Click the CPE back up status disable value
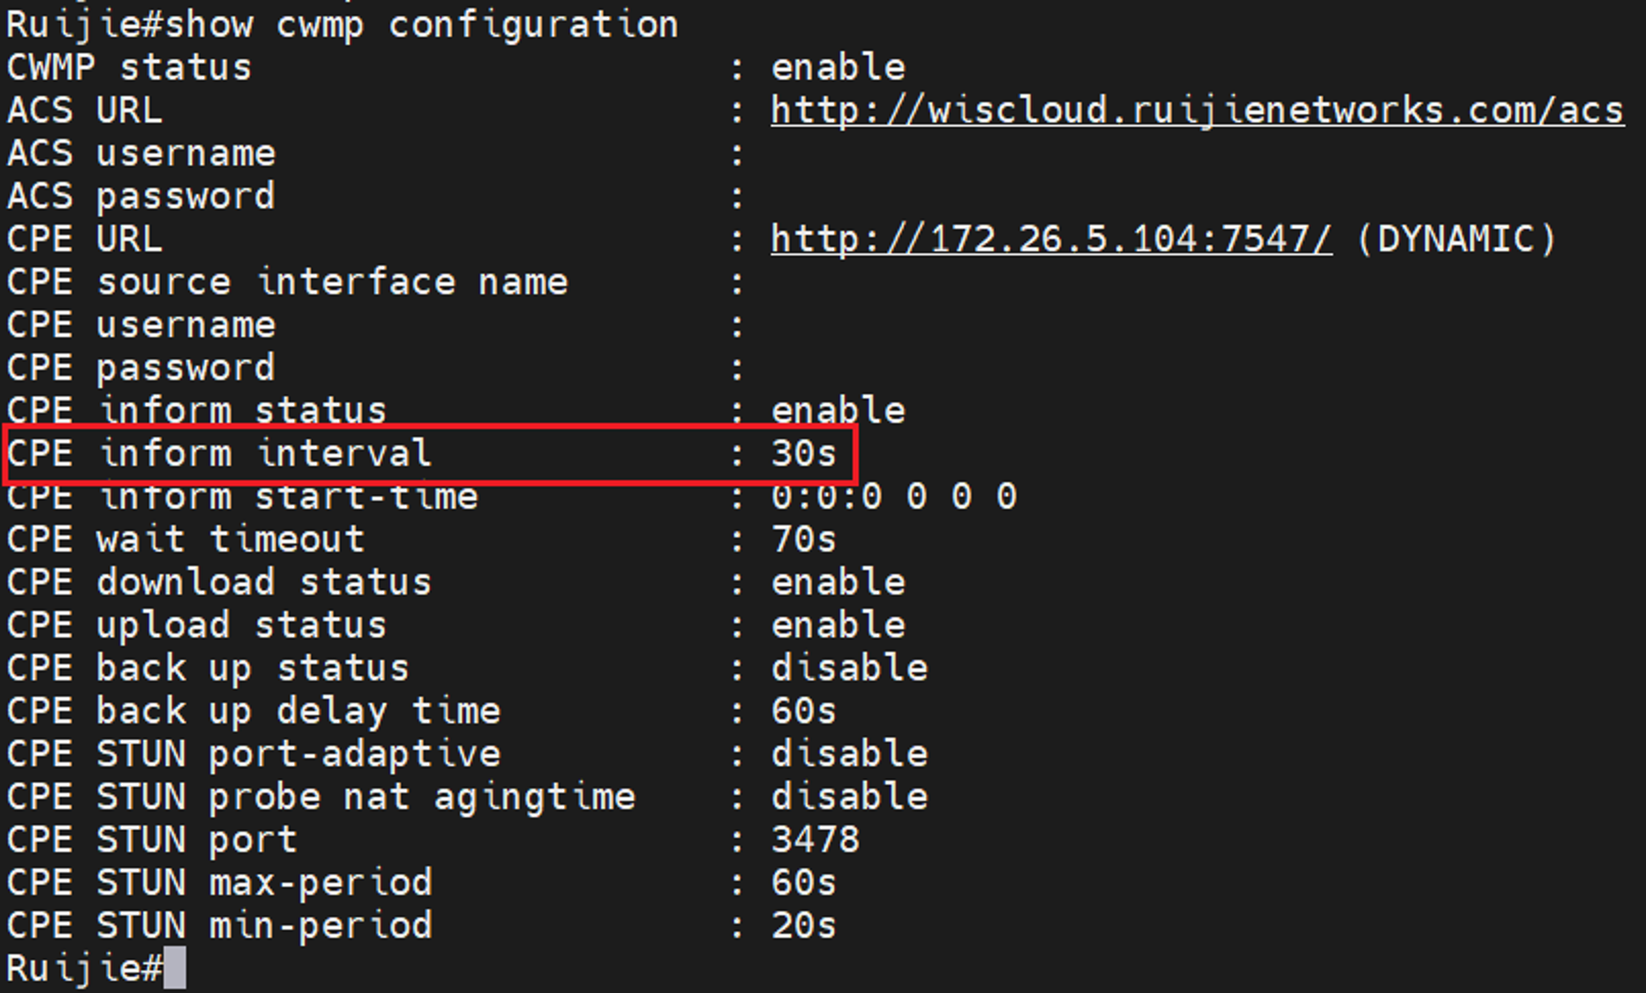 pyautogui.click(x=849, y=667)
